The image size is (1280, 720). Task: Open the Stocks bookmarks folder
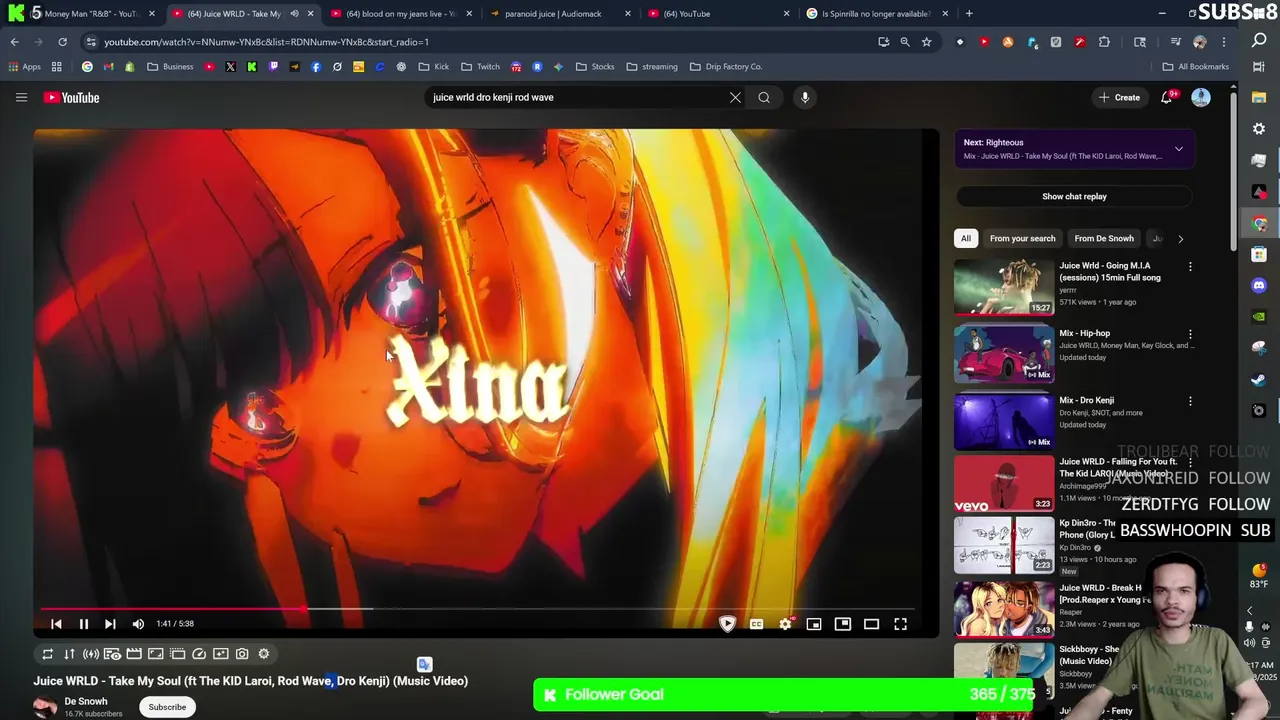(x=595, y=67)
